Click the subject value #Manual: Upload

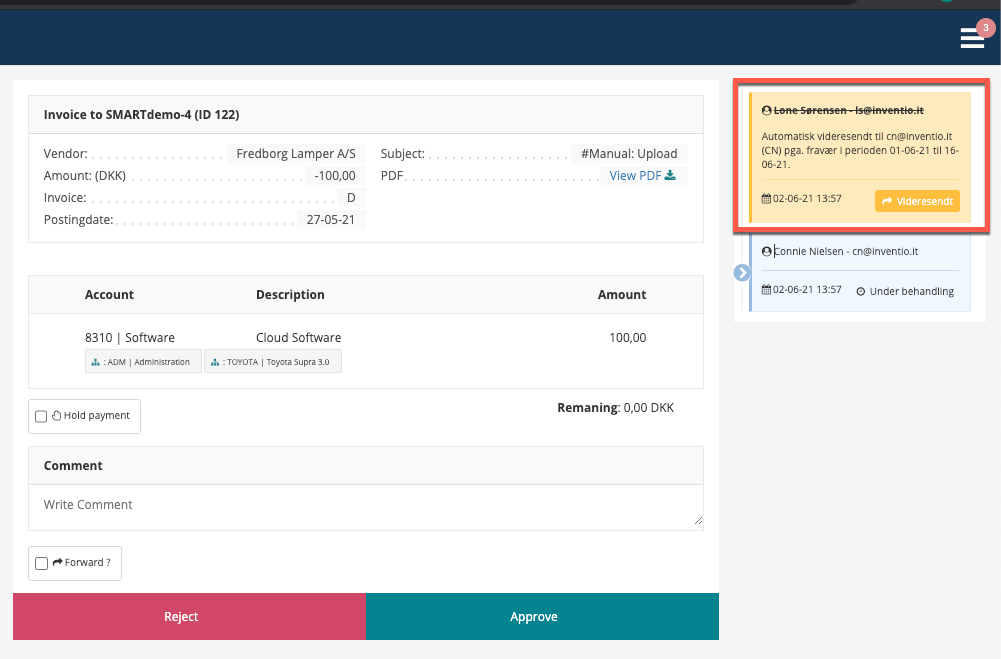[x=629, y=154]
